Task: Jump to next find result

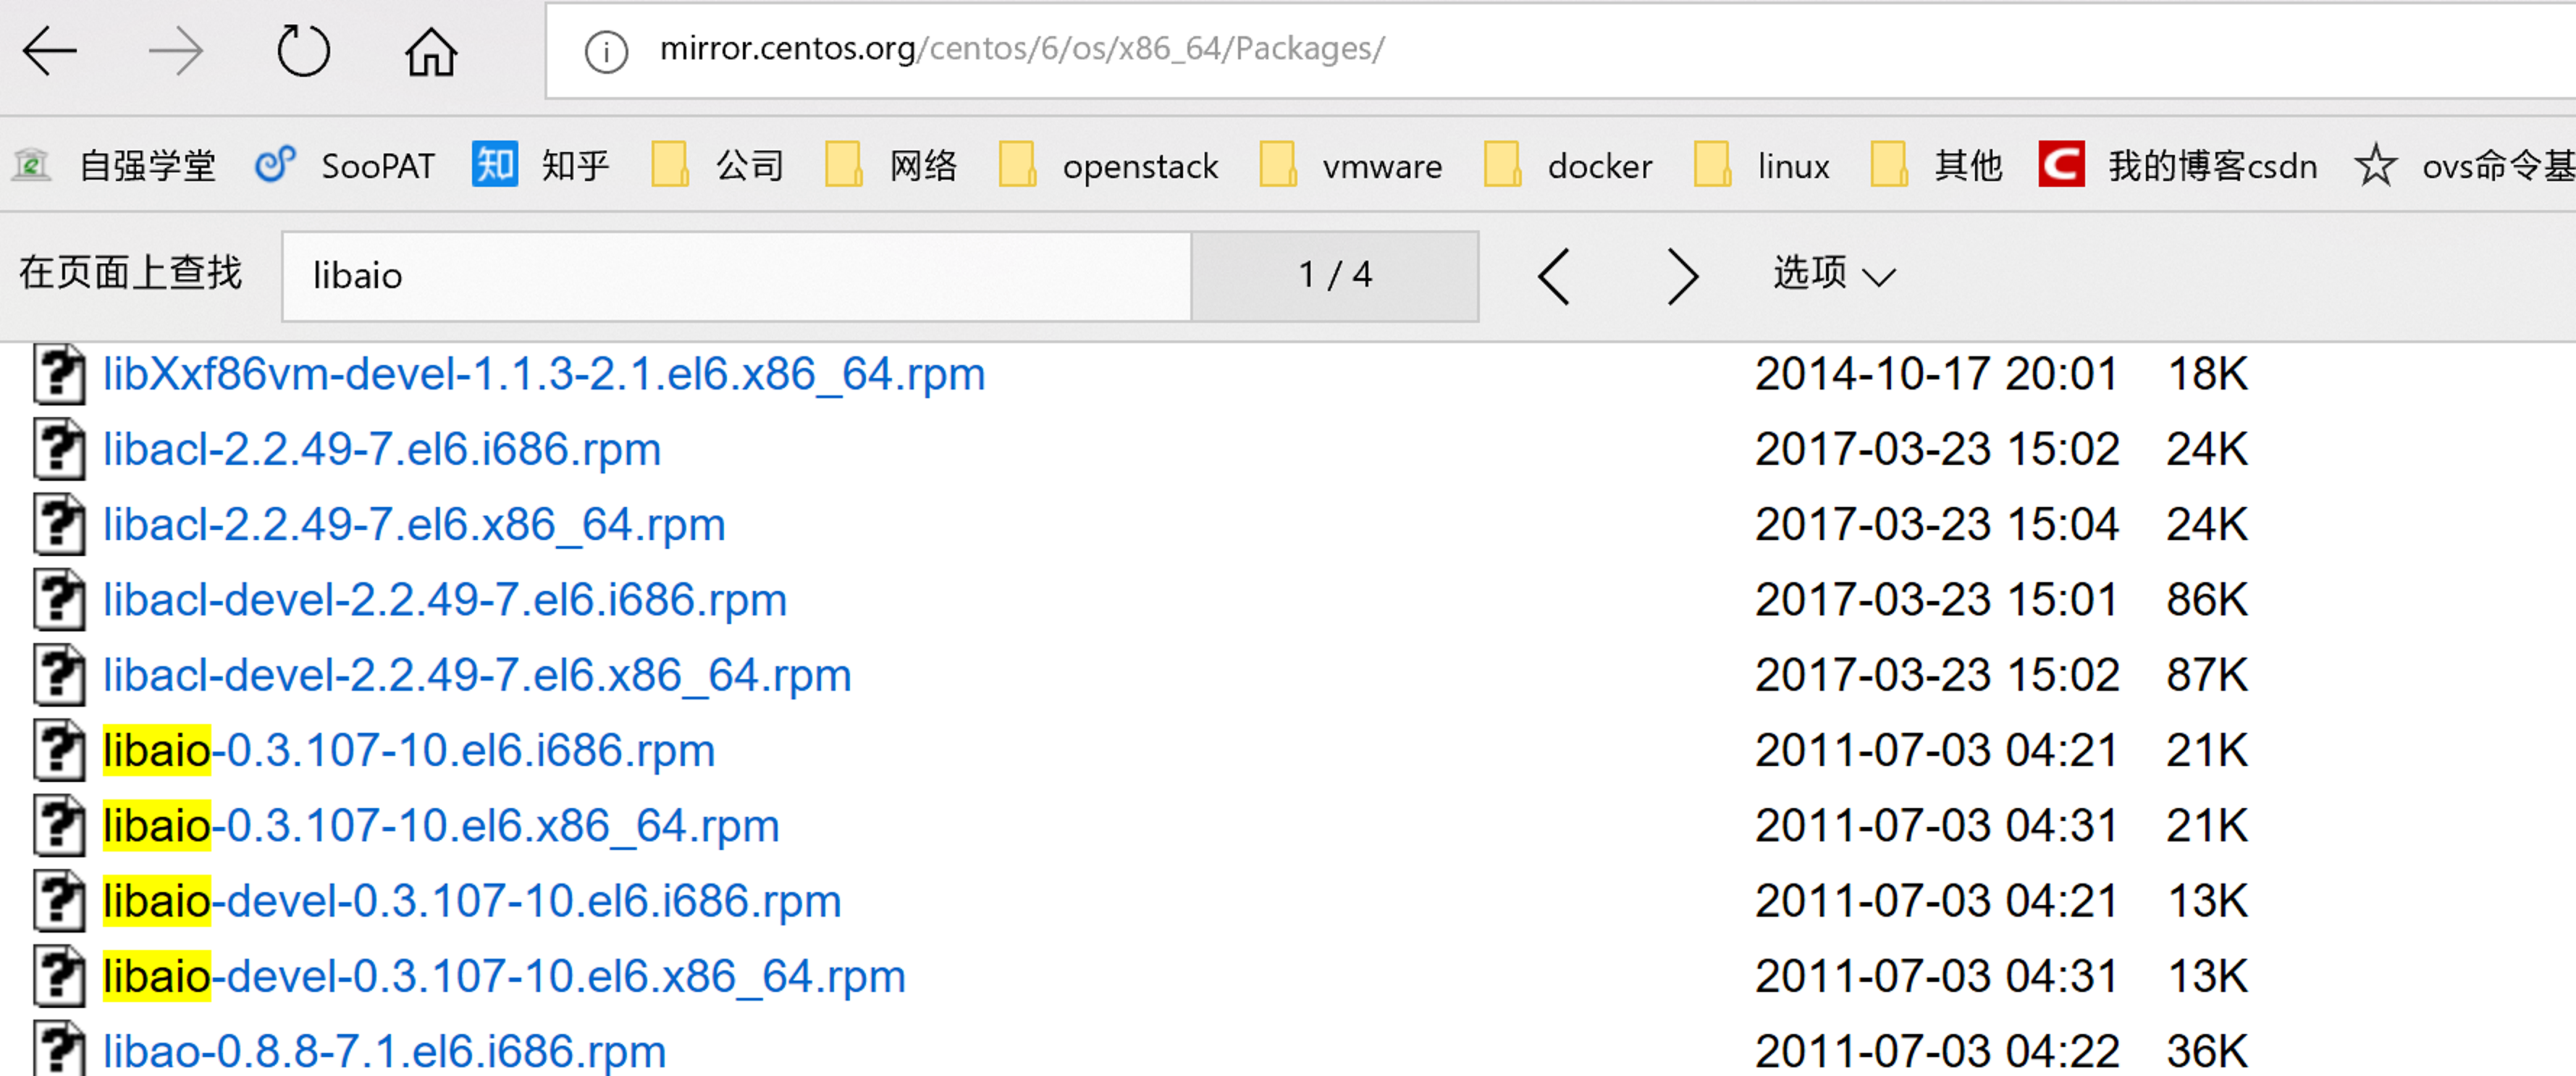Action: click(x=1682, y=276)
